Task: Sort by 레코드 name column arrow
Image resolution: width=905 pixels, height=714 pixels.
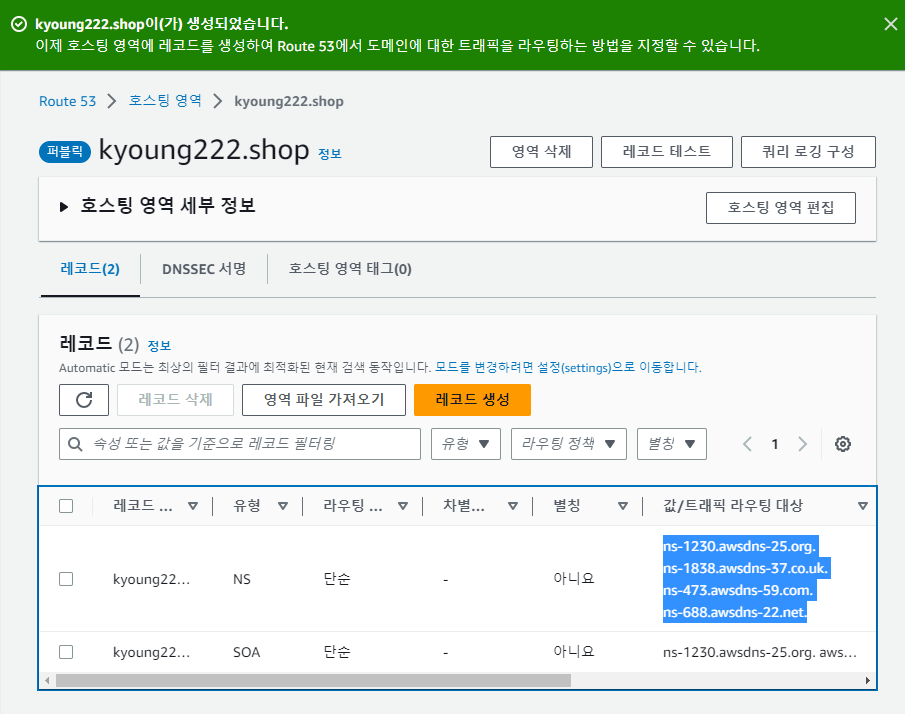Action: [x=193, y=506]
